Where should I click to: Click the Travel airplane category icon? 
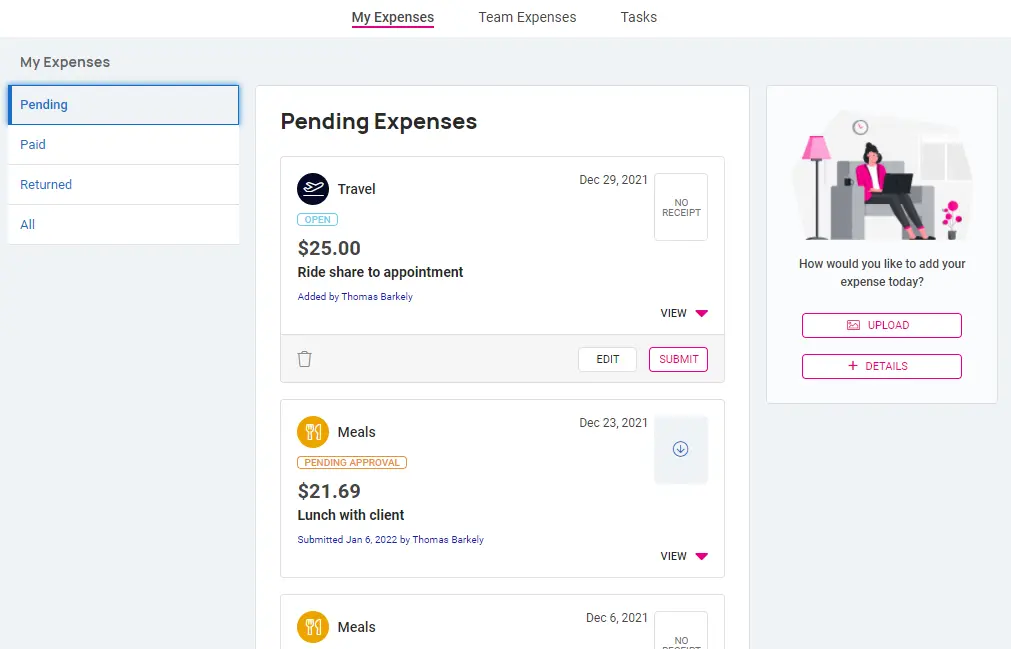(x=313, y=189)
